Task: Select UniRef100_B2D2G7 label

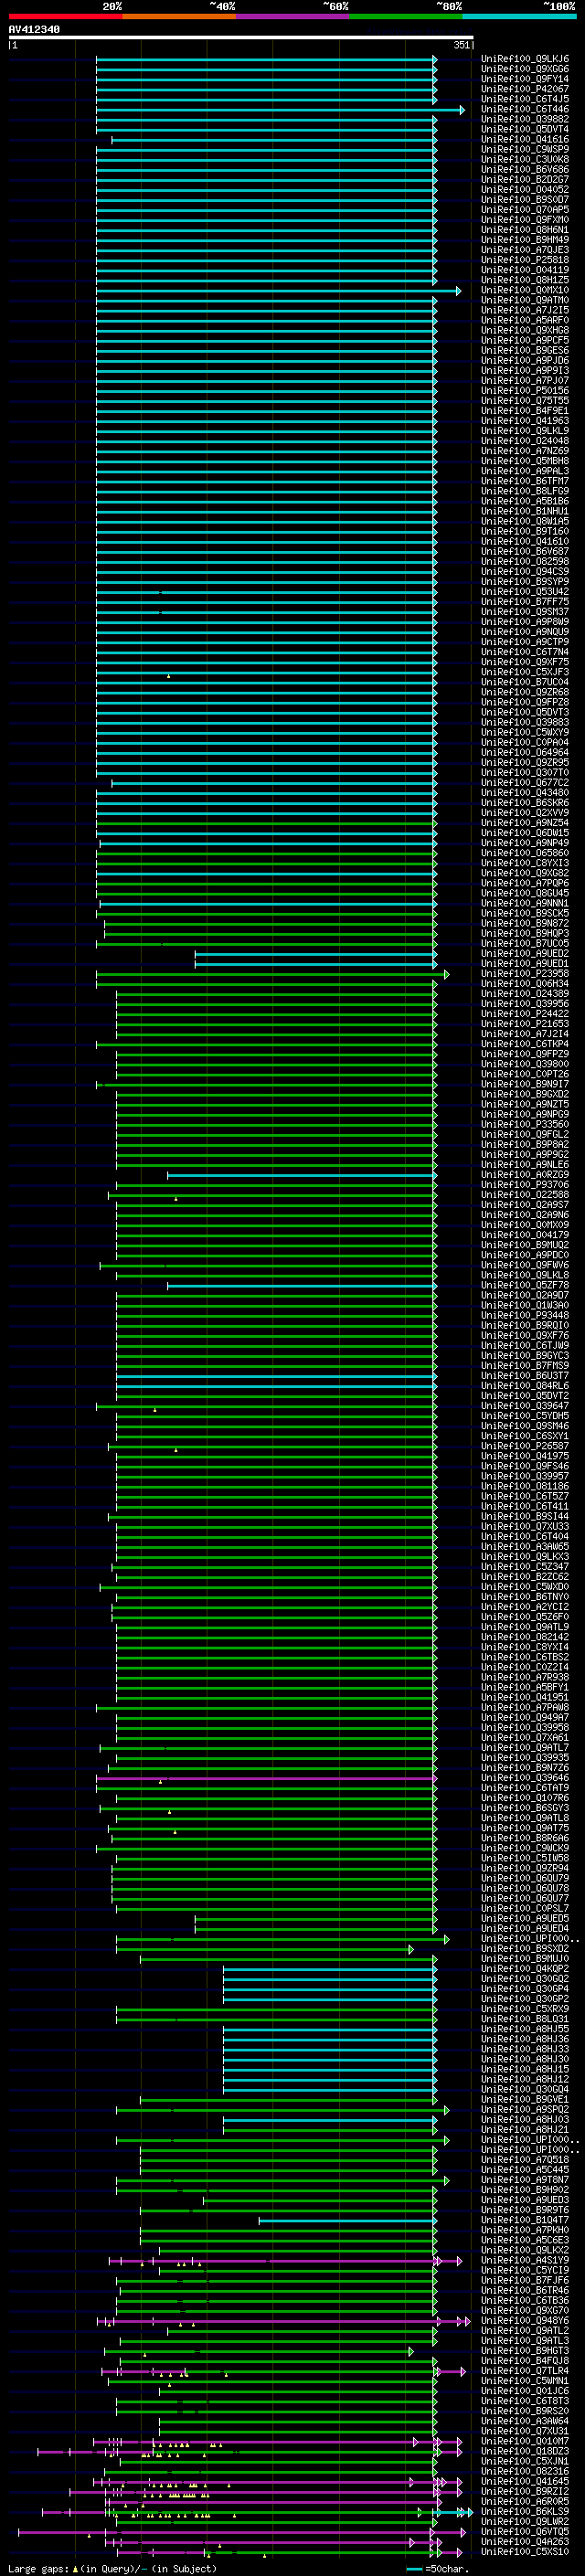Action: 525,180
